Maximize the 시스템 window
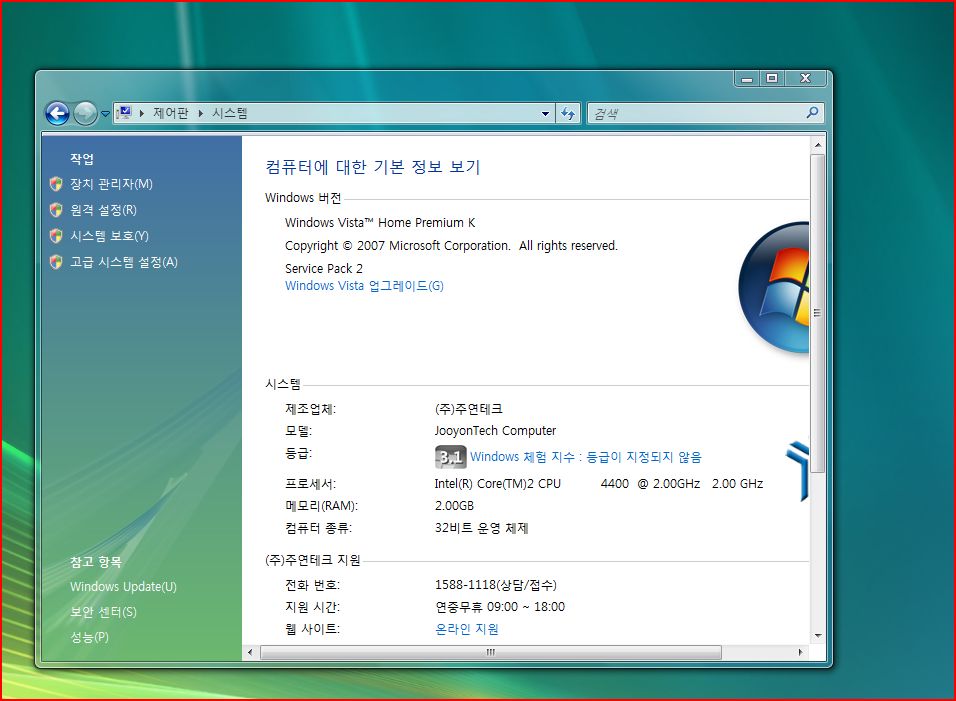Viewport: 956px width, 701px height. click(772, 79)
